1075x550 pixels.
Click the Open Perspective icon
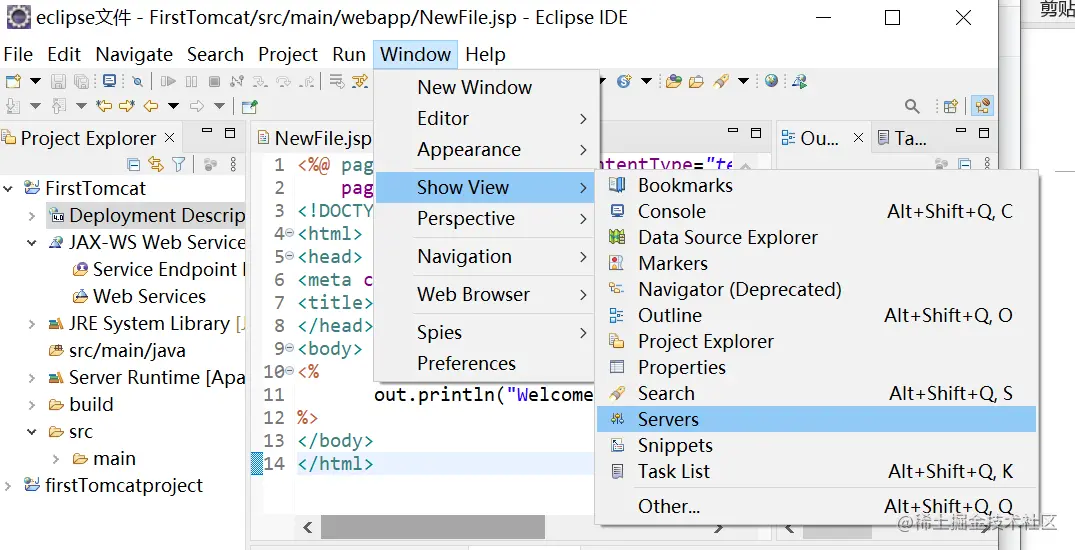coord(951,106)
